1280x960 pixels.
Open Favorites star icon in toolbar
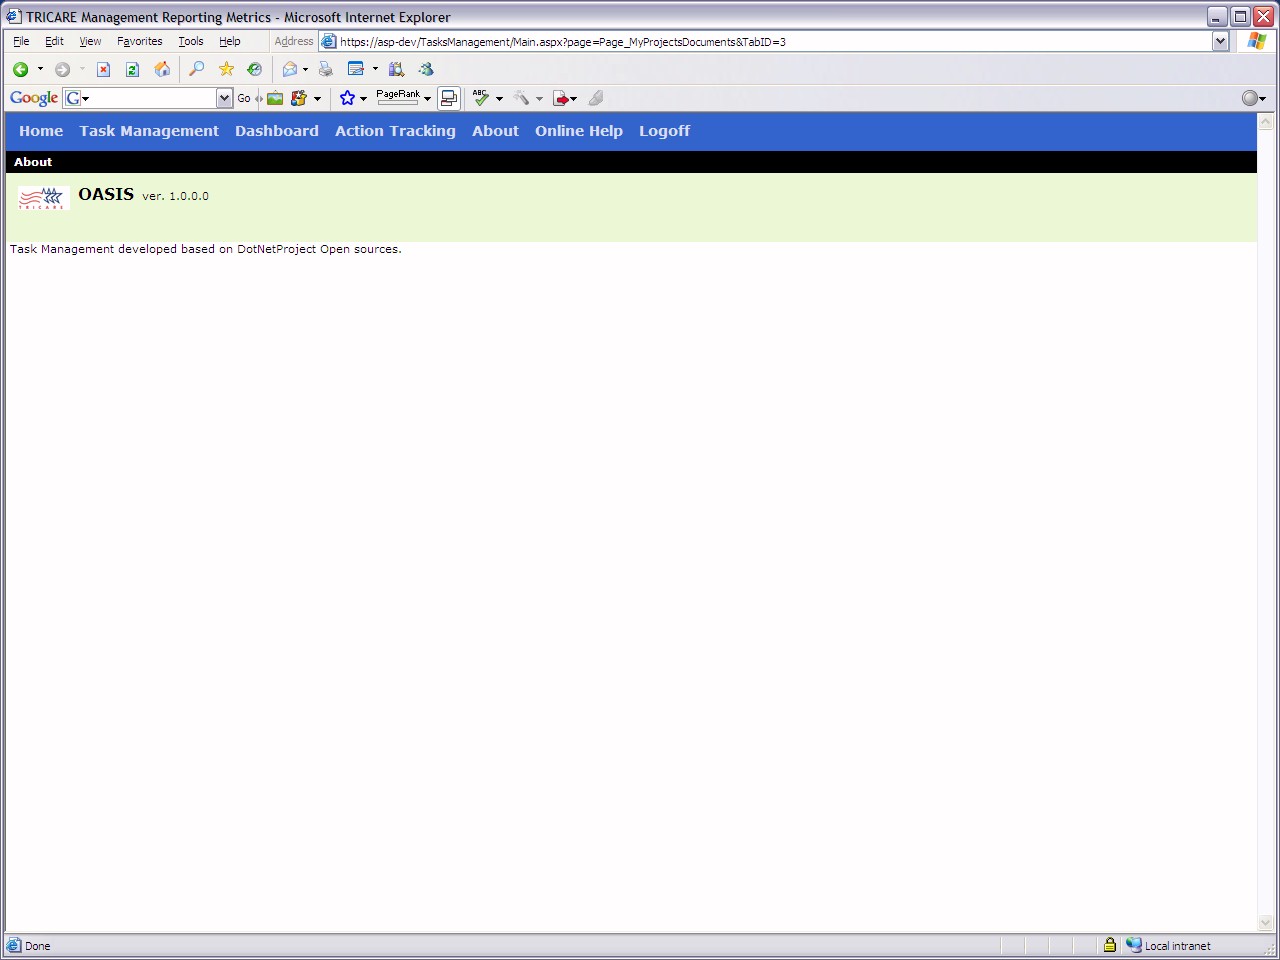[227, 69]
